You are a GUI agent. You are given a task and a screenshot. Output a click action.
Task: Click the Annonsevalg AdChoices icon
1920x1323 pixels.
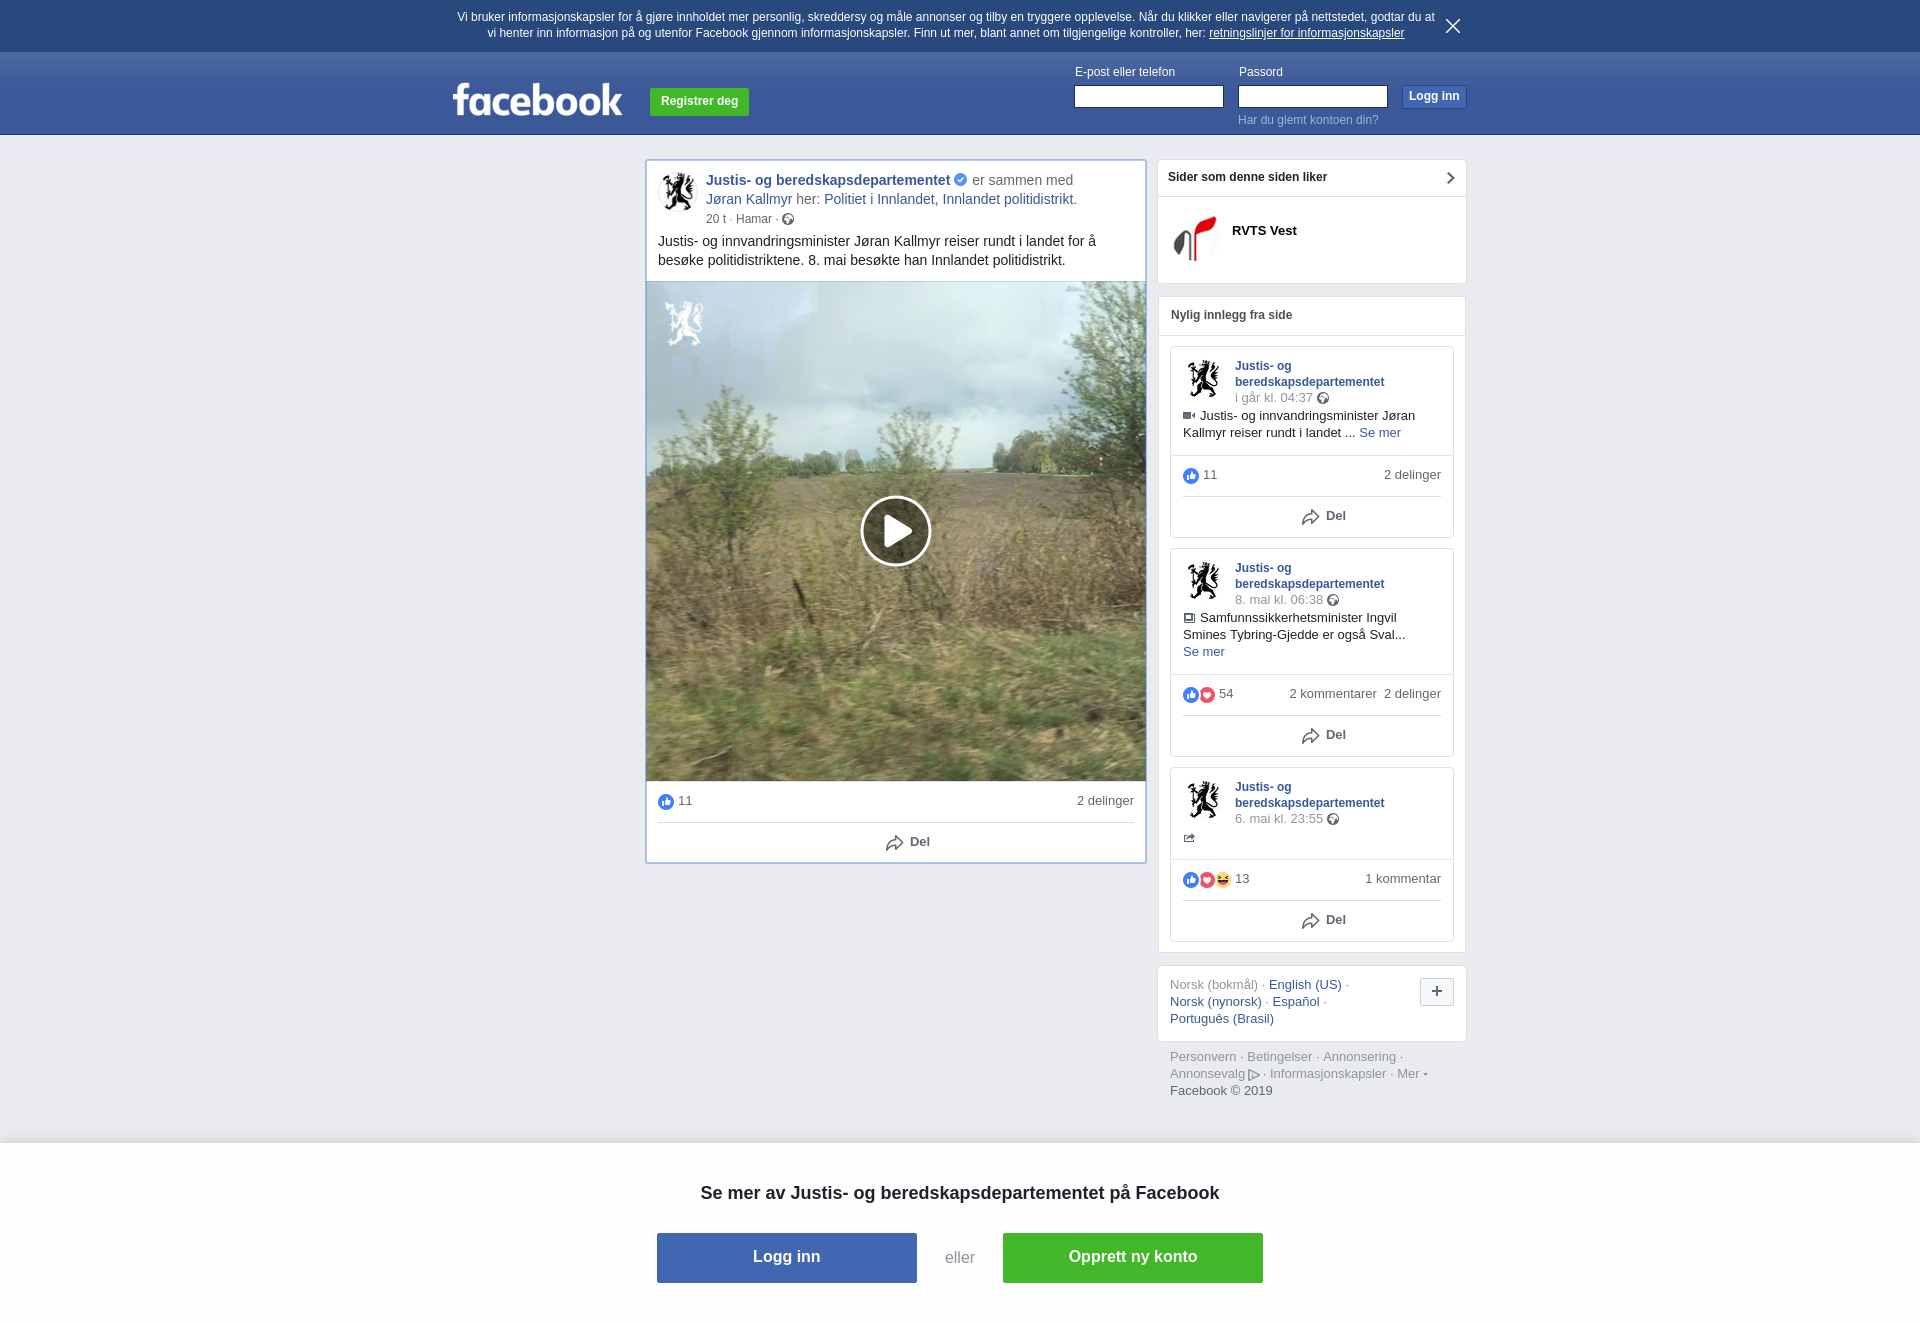coord(1254,1075)
